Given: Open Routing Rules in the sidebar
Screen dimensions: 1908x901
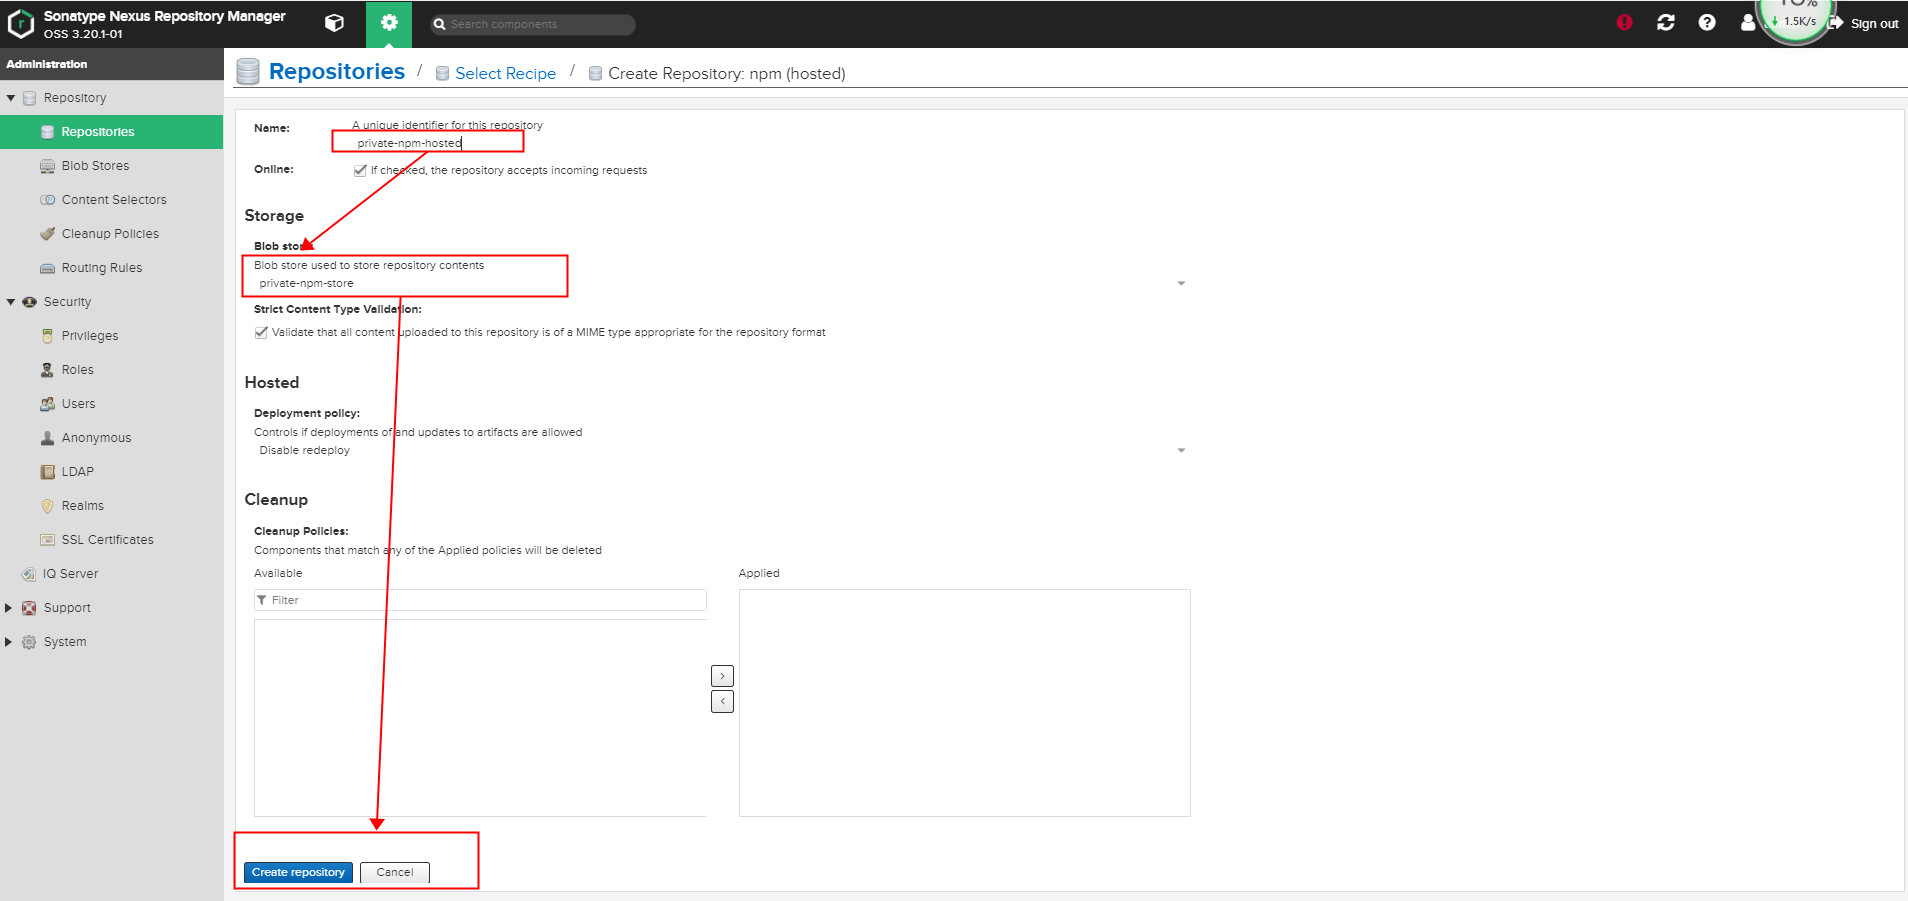Looking at the screenshot, I should (x=111, y=268).
